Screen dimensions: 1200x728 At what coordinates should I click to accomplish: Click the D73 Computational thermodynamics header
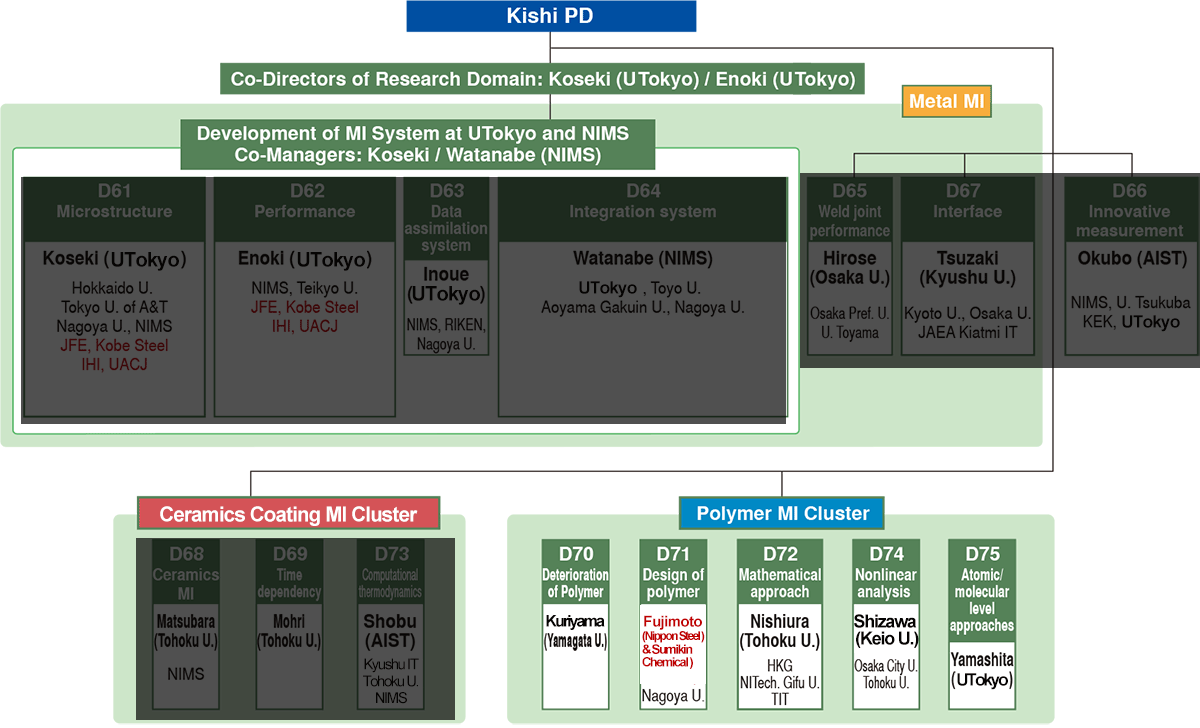pos(391,573)
